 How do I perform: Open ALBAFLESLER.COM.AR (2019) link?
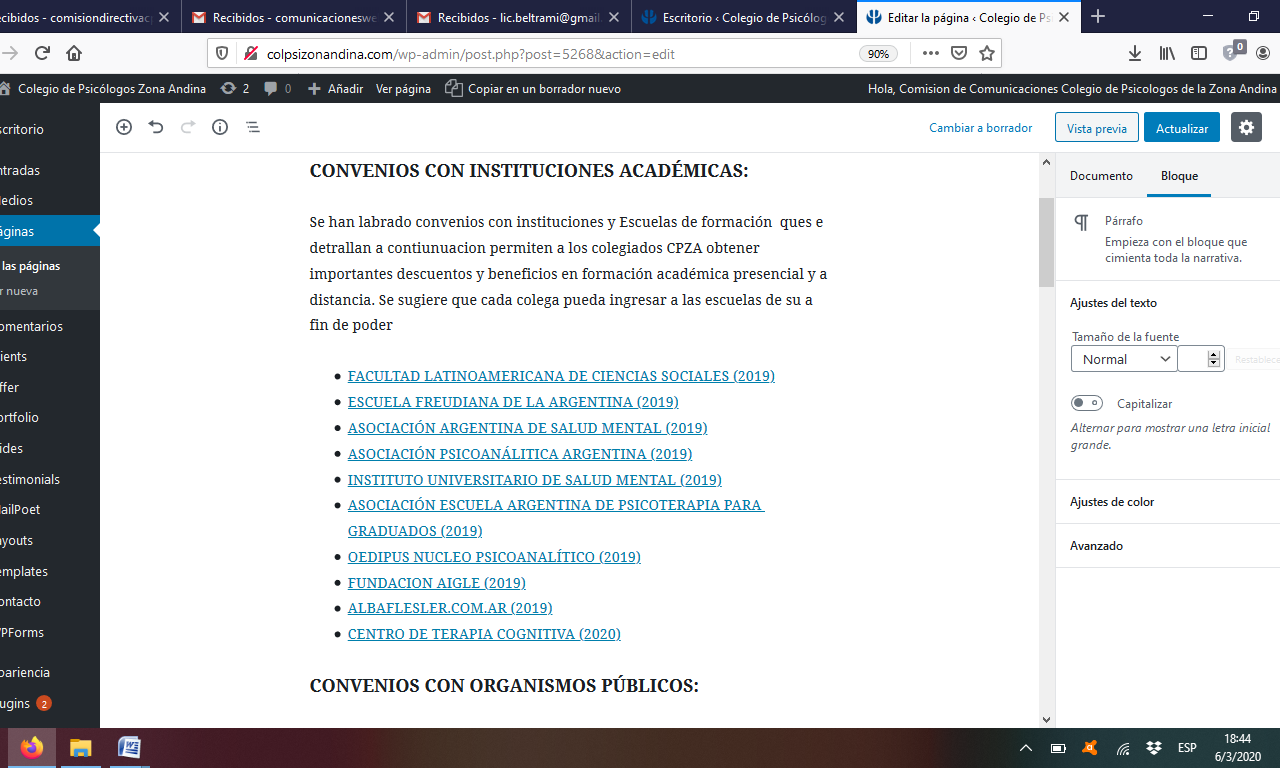[x=450, y=608]
